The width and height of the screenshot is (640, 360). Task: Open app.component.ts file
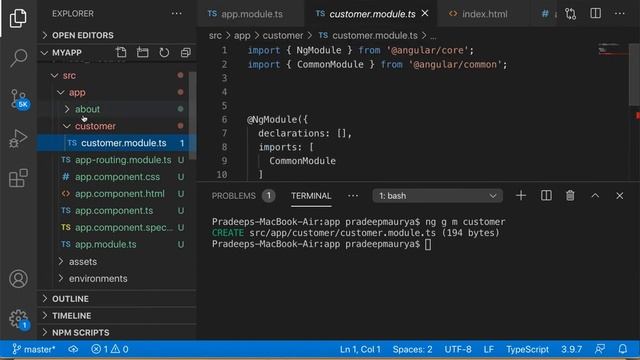click(113, 211)
